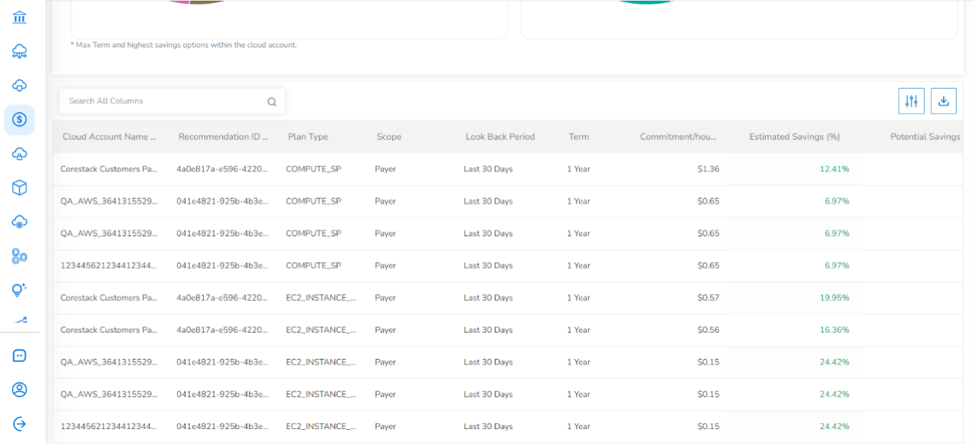The height and width of the screenshot is (444, 975).
Task: Click the $0.56 commitment value
Action: pyautogui.click(x=708, y=330)
